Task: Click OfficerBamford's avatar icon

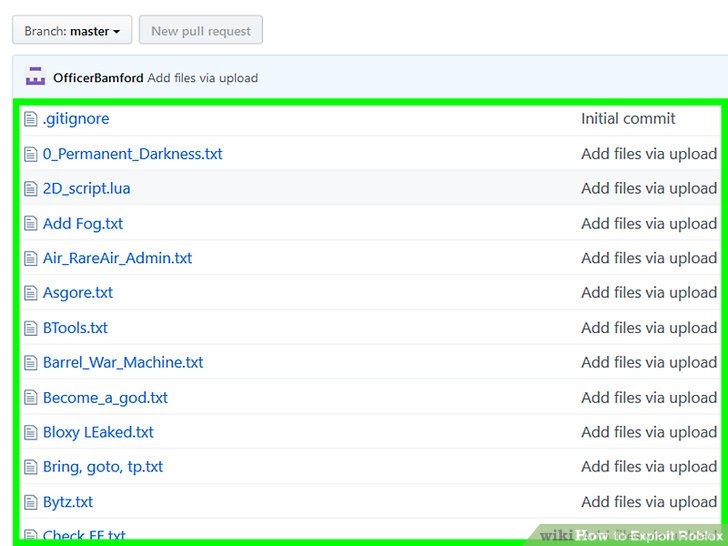Action: (35, 77)
